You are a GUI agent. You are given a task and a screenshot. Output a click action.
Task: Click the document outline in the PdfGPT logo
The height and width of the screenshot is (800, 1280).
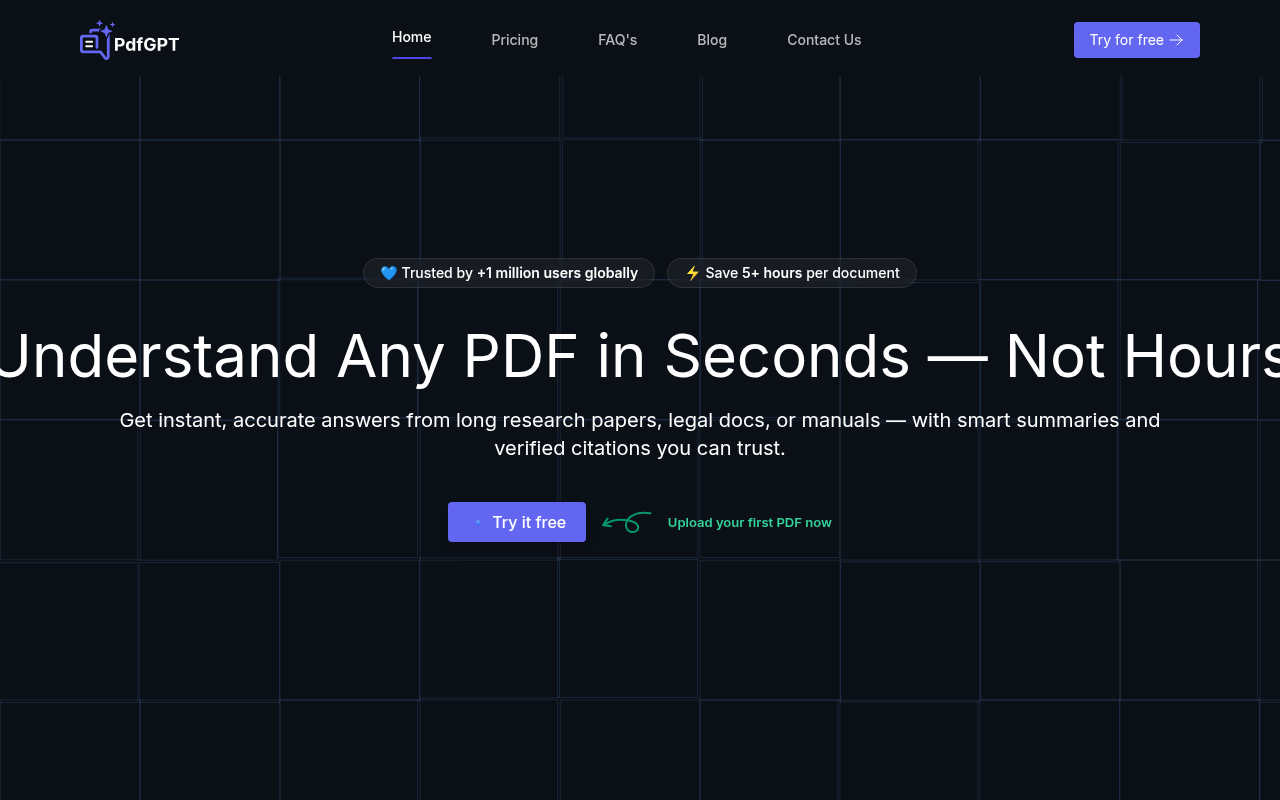click(x=90, y=44)
